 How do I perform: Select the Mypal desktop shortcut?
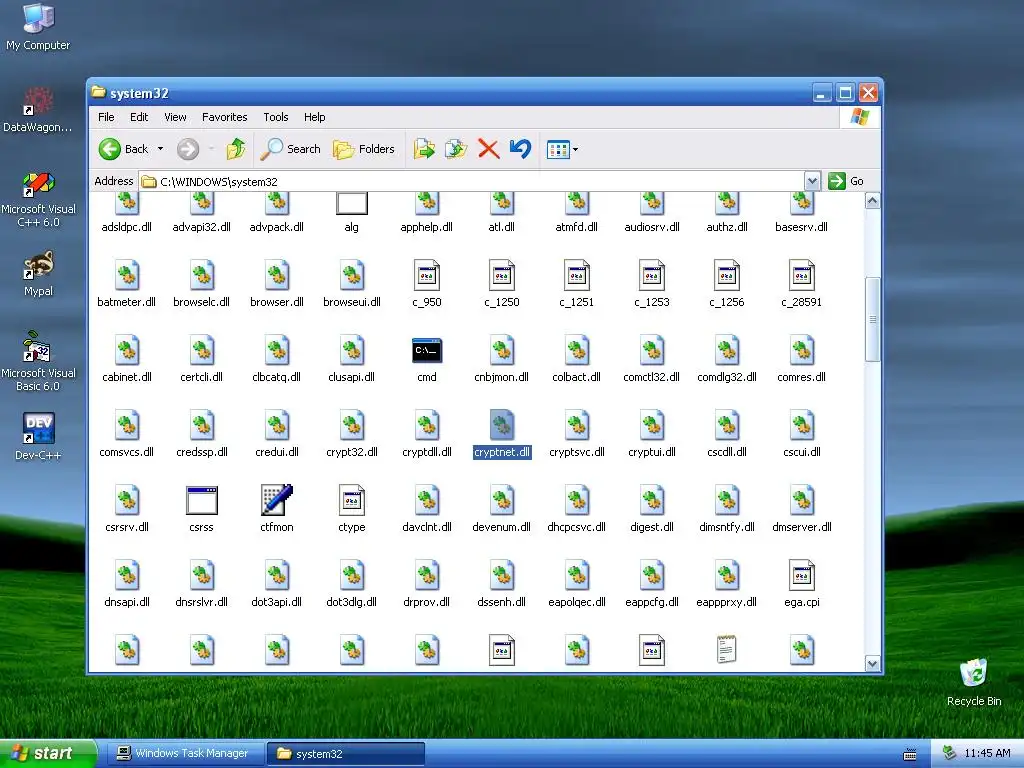click(38, 274)
